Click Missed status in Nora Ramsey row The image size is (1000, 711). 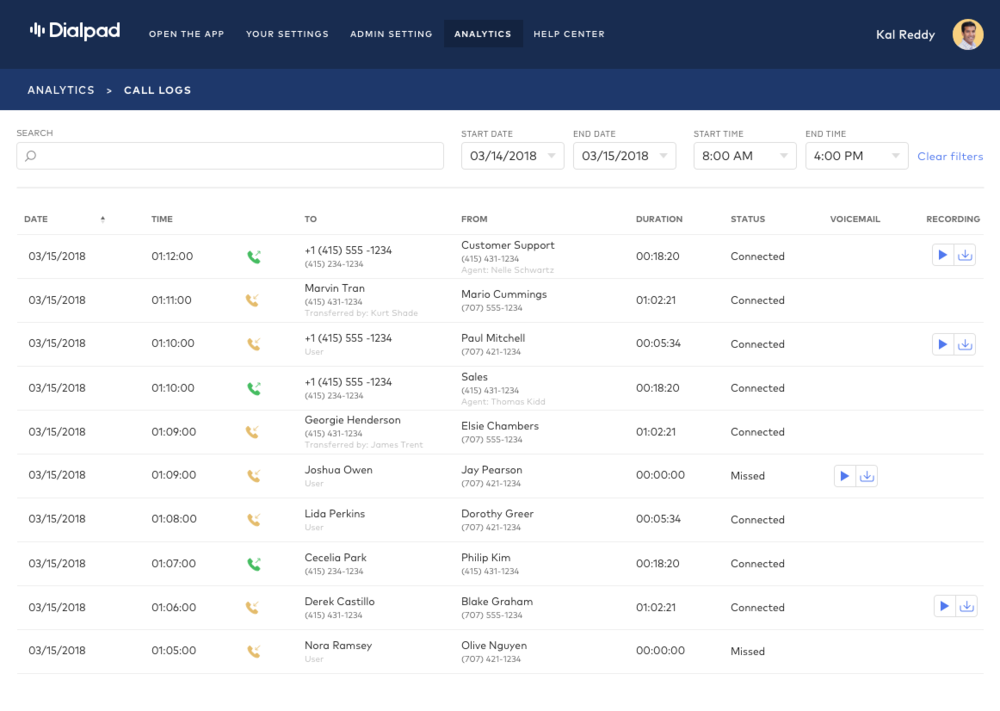747,651
